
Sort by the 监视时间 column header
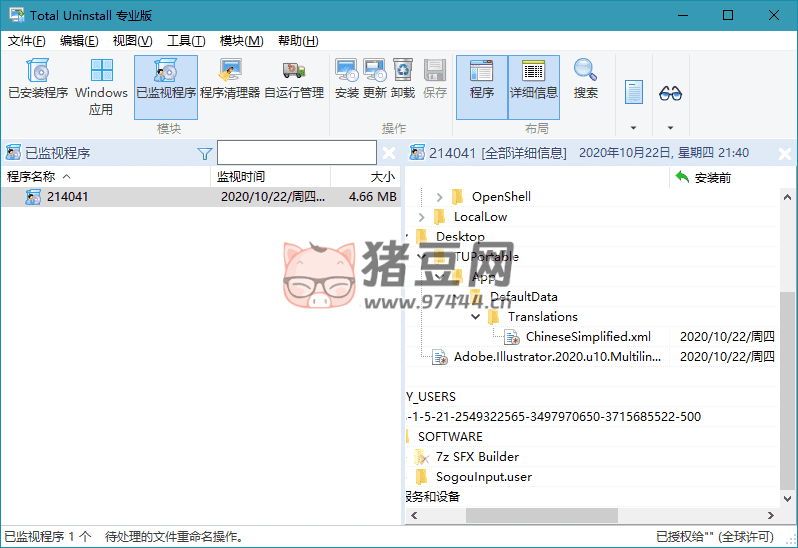click(241, 177)
